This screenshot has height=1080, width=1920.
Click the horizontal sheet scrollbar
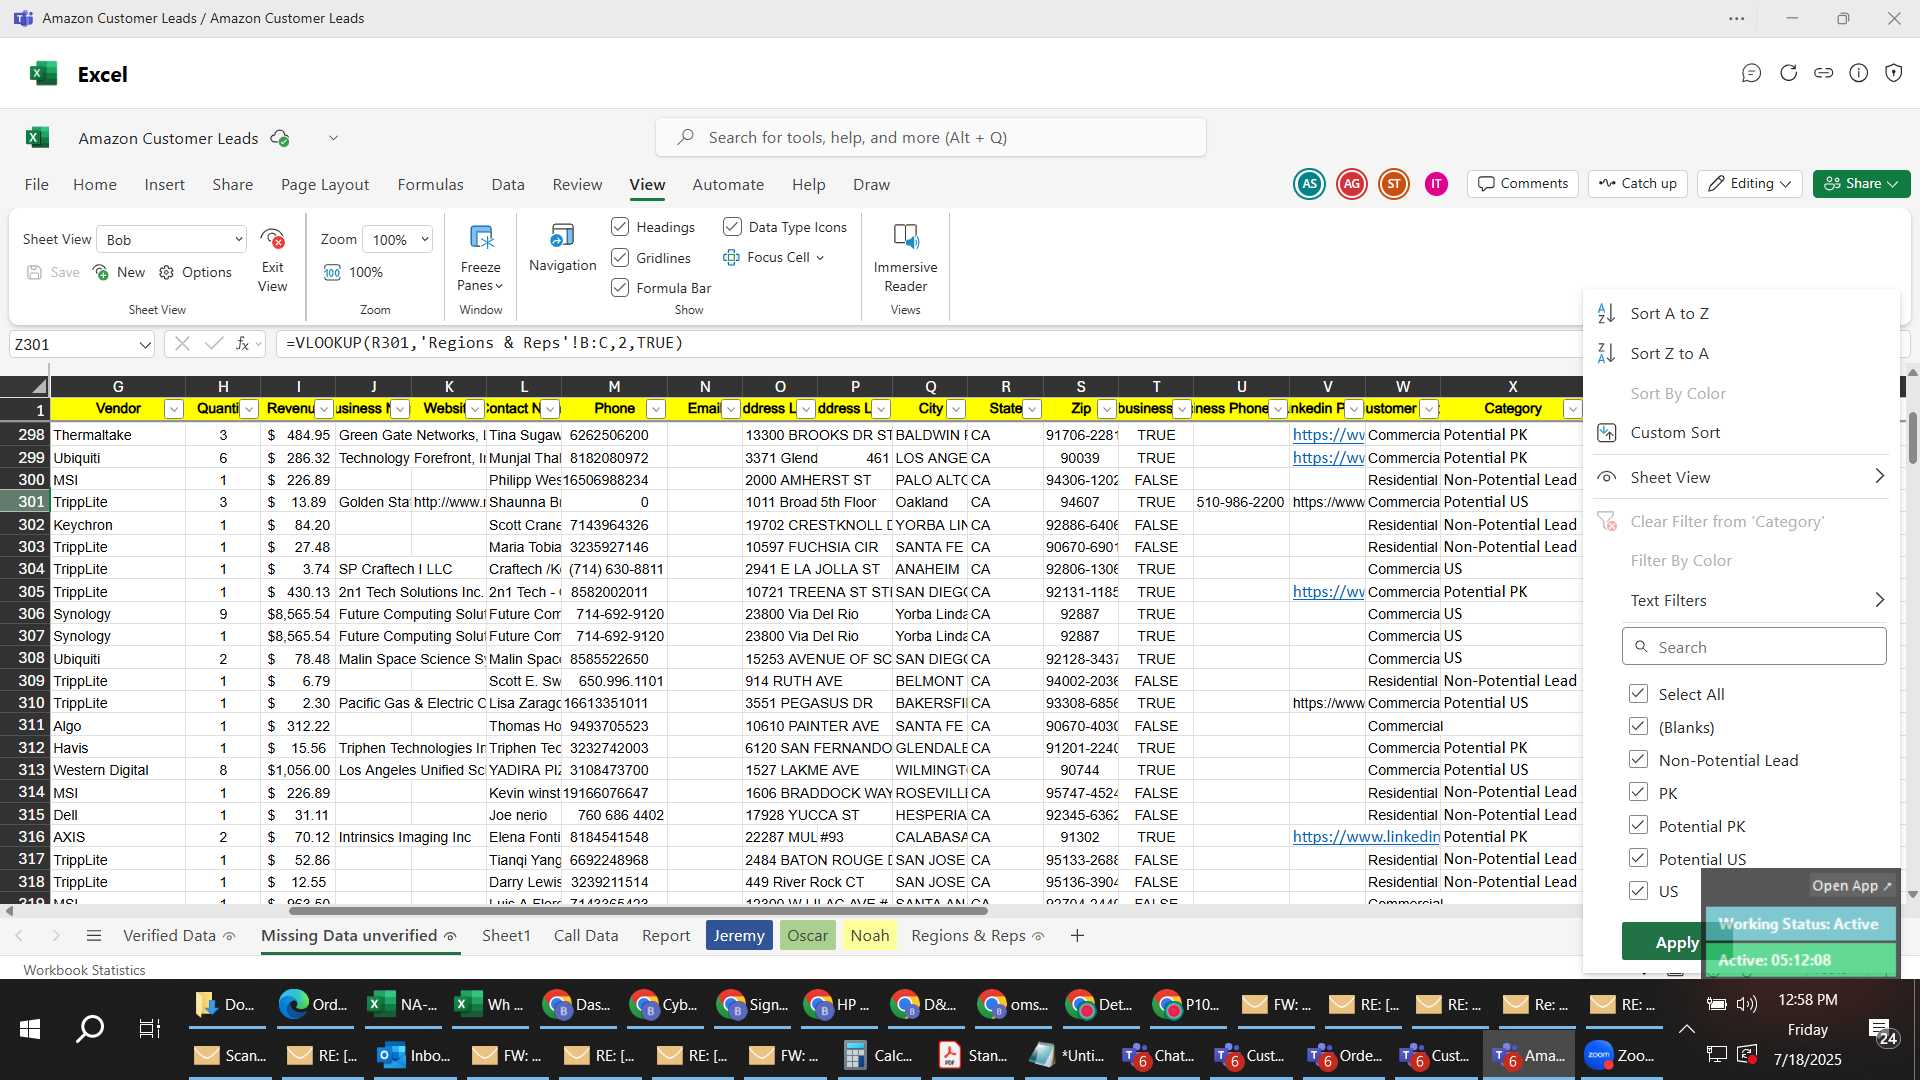[x=637, y=911]
